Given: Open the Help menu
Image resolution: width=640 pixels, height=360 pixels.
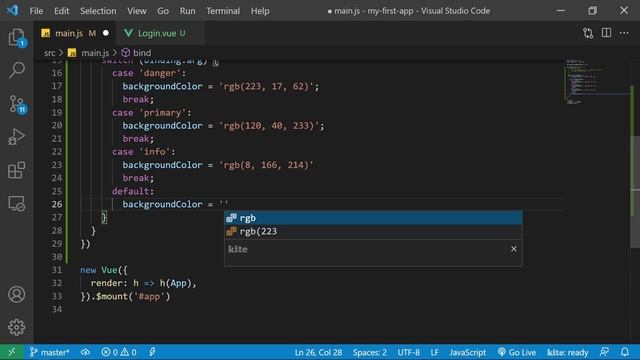Looking at the screenshot, I should click(260, 11).
